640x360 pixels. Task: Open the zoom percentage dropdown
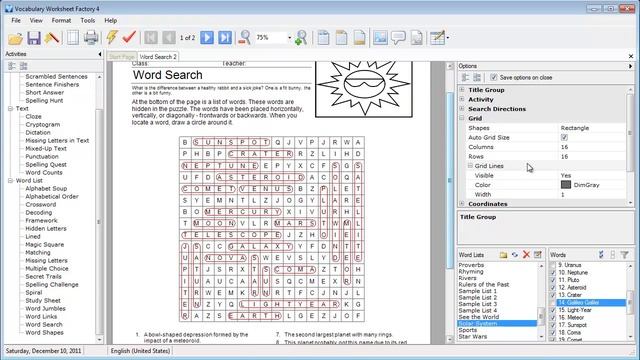pyautogui.click(x=289, y=38)
